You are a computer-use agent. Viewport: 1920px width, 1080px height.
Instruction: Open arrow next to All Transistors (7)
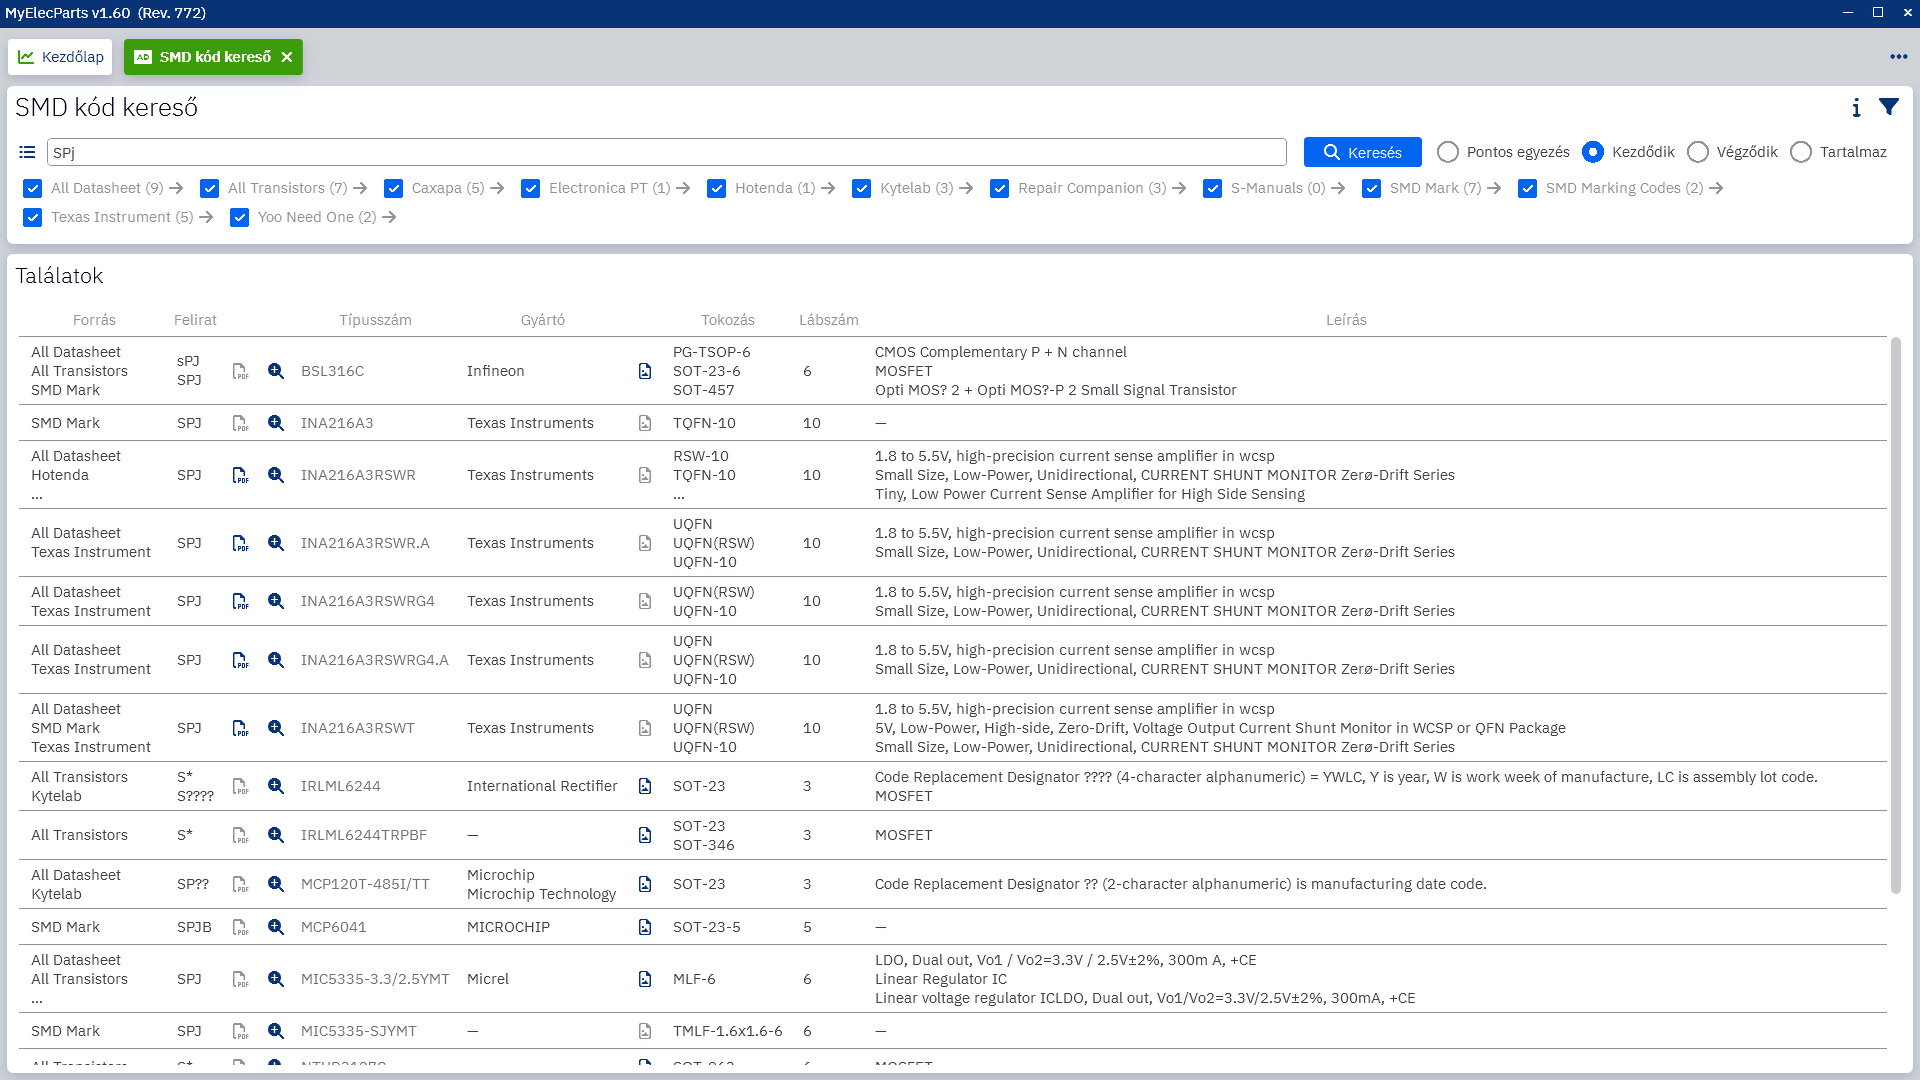pos(360,188)
